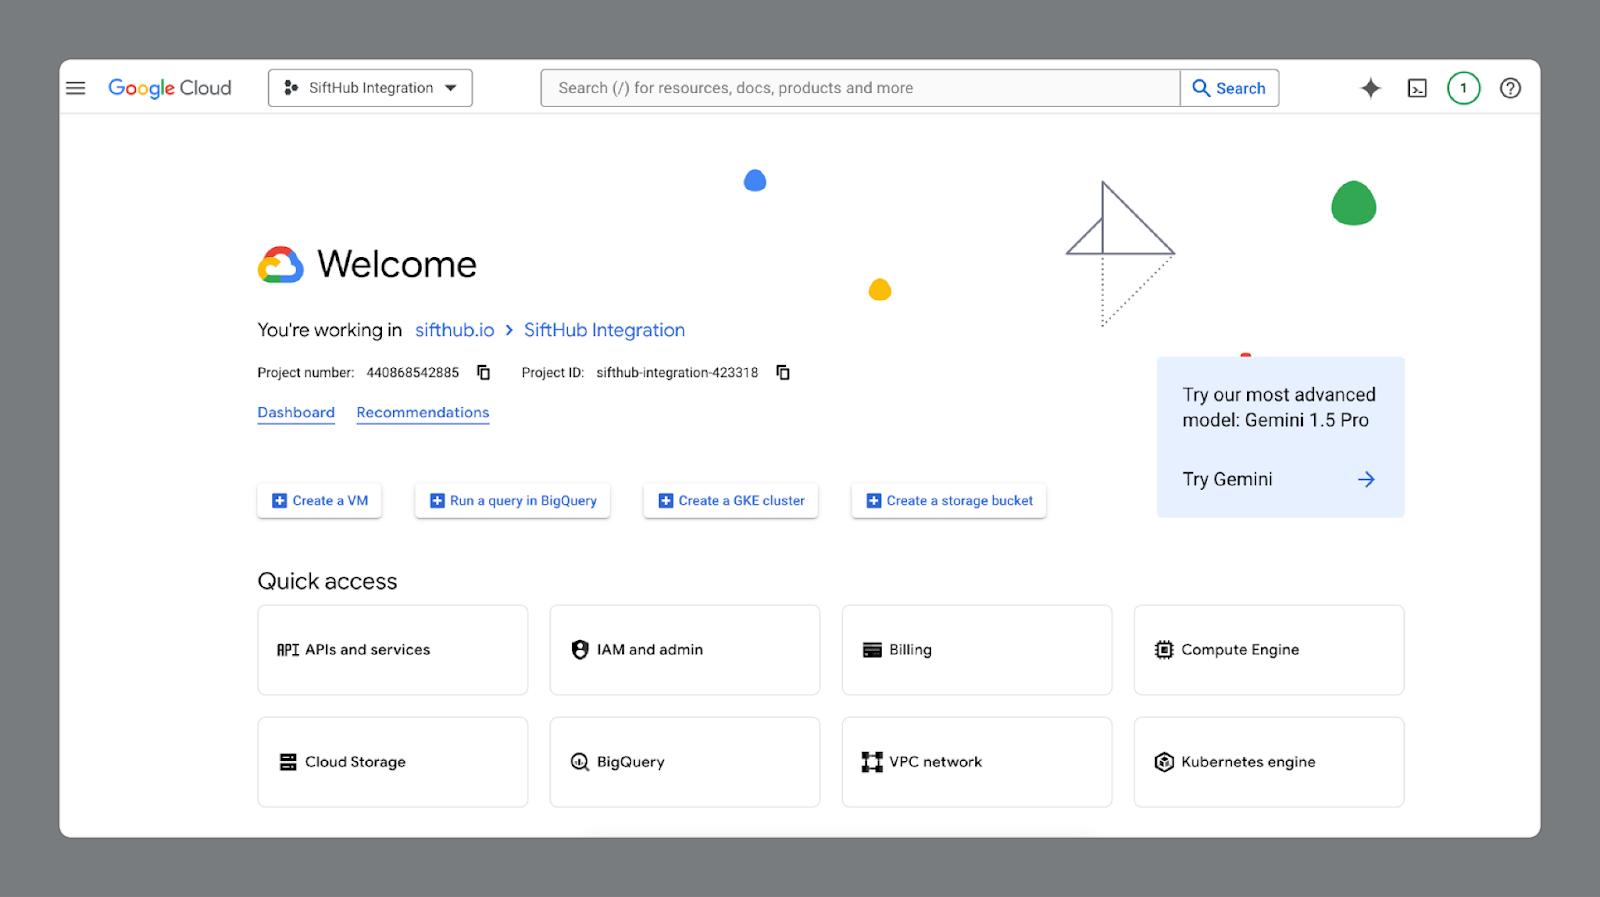
Task: Click the project selector dropdown arrow
Action: pos(451,88)
